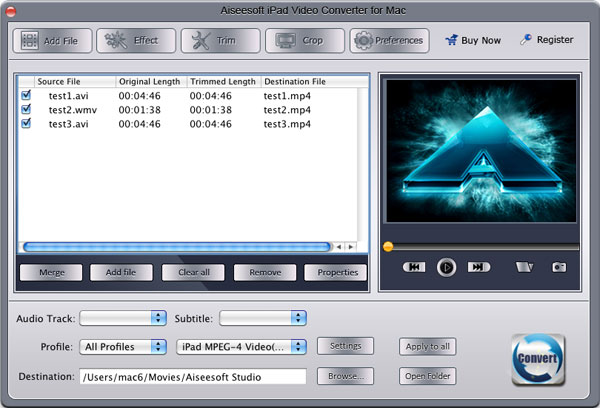This screenshot has width=600, height=408.
Task: Click the Destination path input field
Action: [x=193, y=377]
